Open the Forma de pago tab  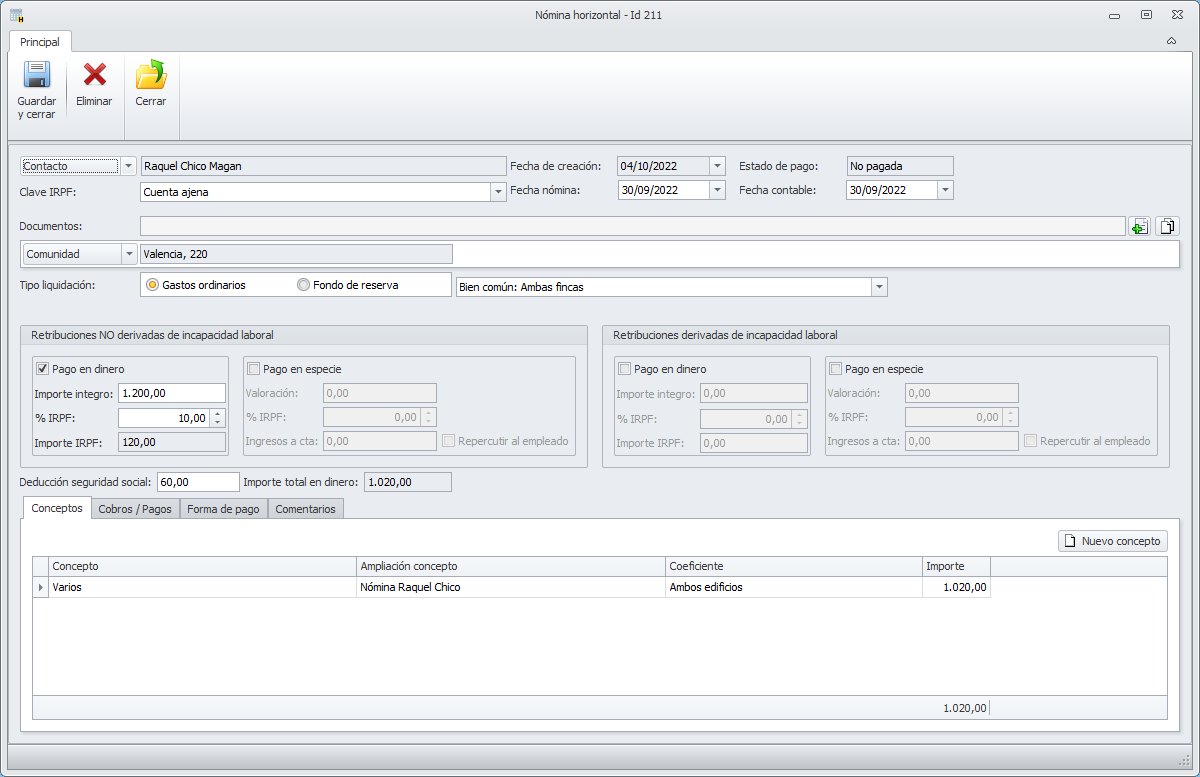click(x=223, y=509)
